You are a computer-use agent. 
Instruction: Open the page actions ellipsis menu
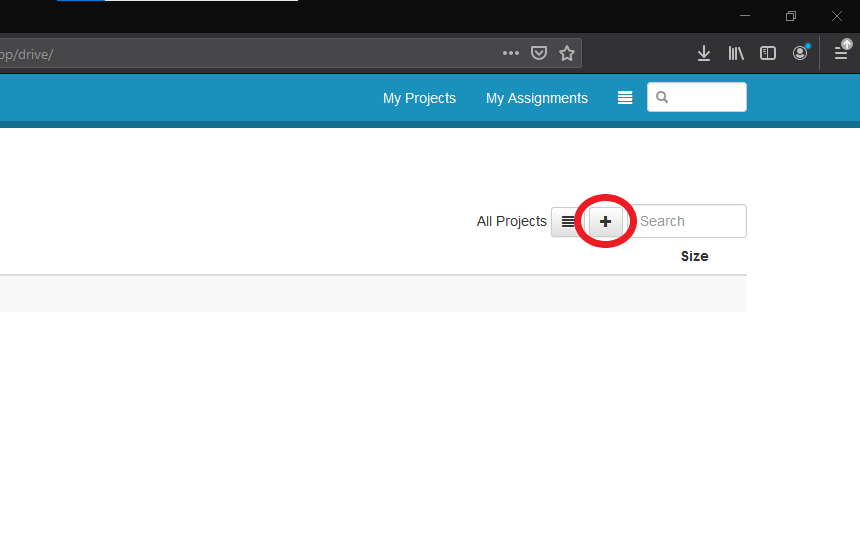[511, 53]
